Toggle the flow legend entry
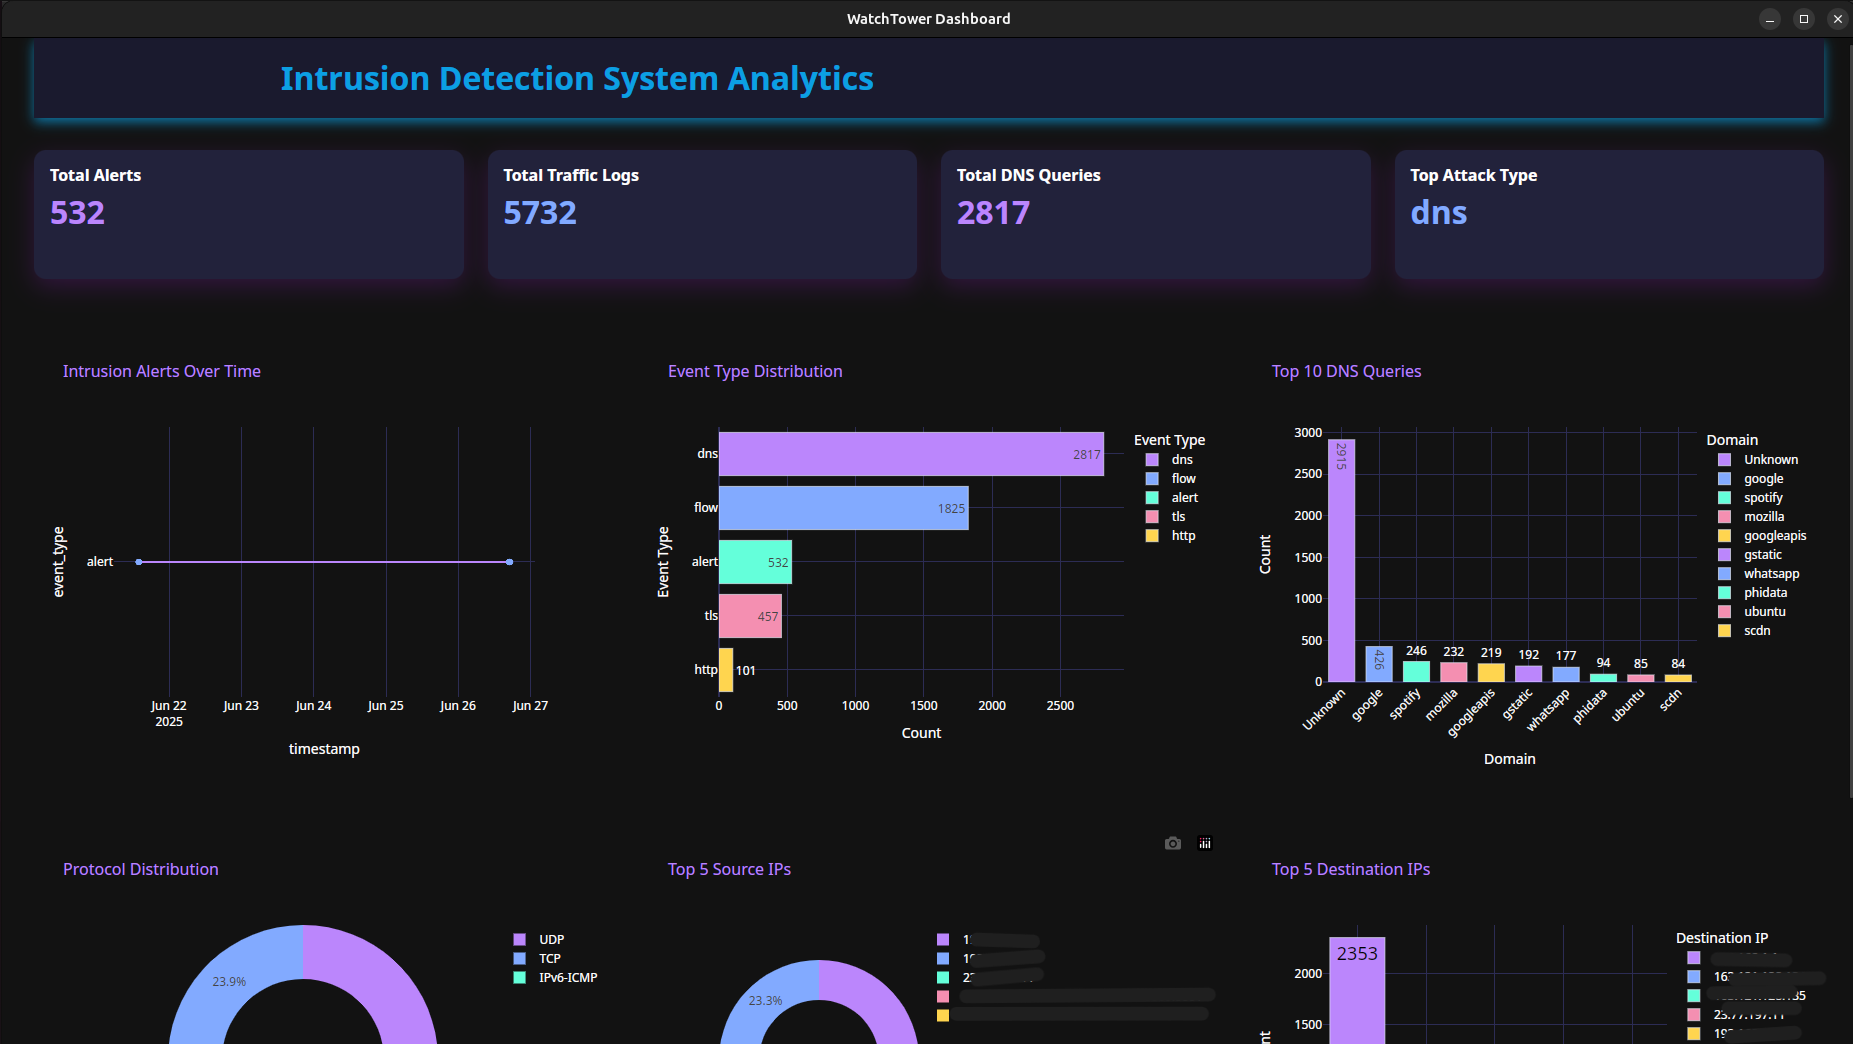The image size is (1853, 1044). pyautogui.click(x=1170, y=478)
